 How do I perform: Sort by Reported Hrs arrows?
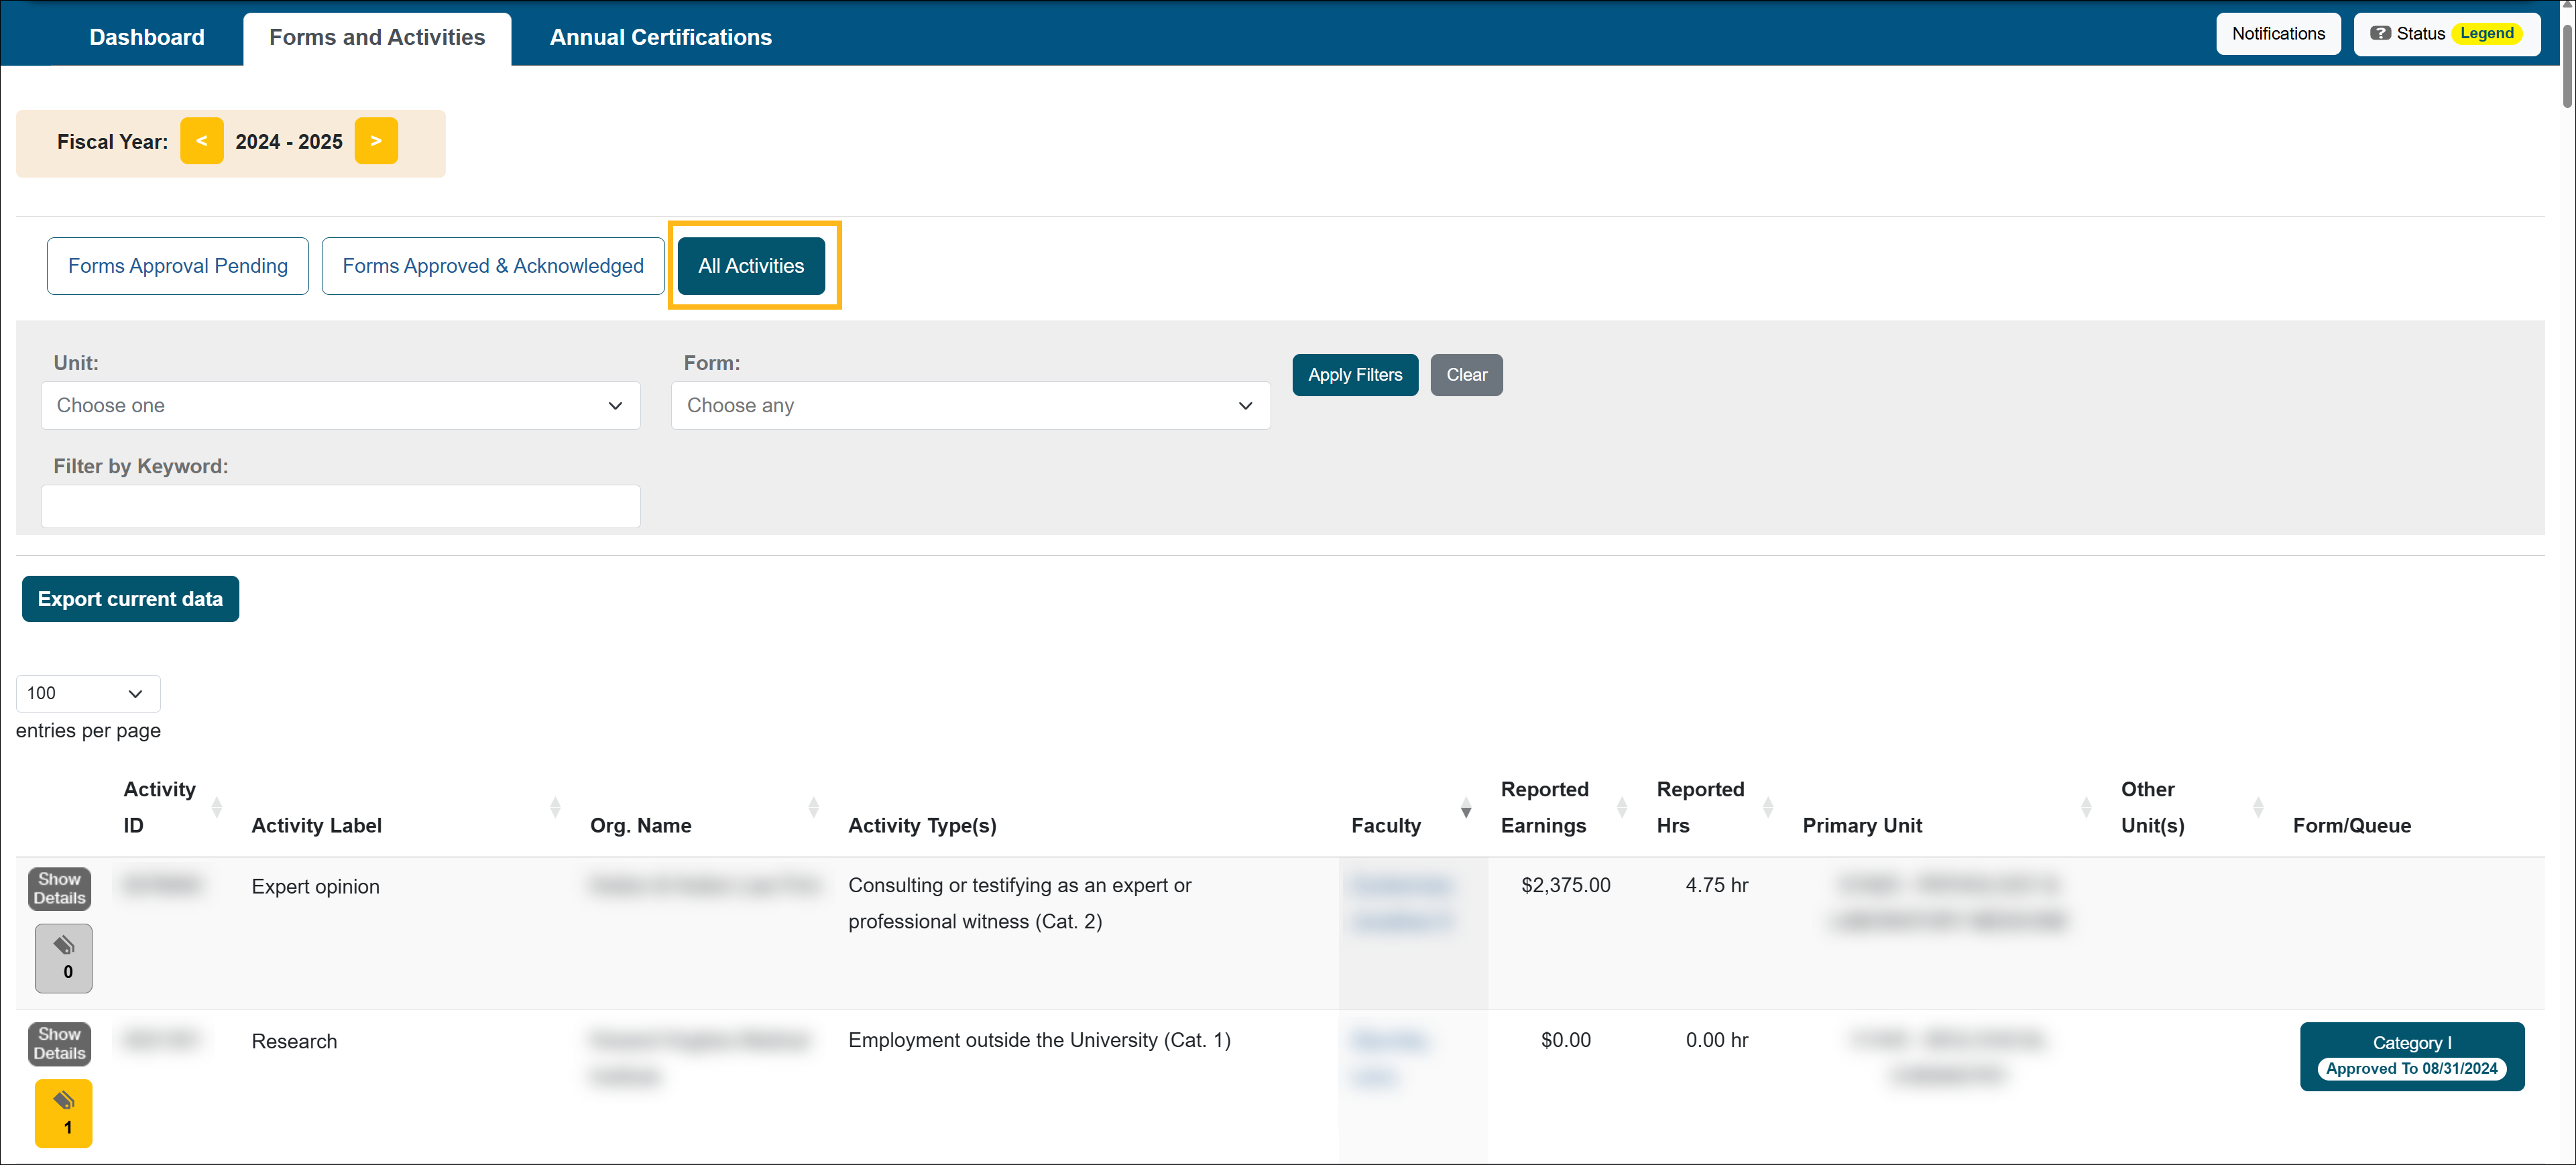[1767, 807]
